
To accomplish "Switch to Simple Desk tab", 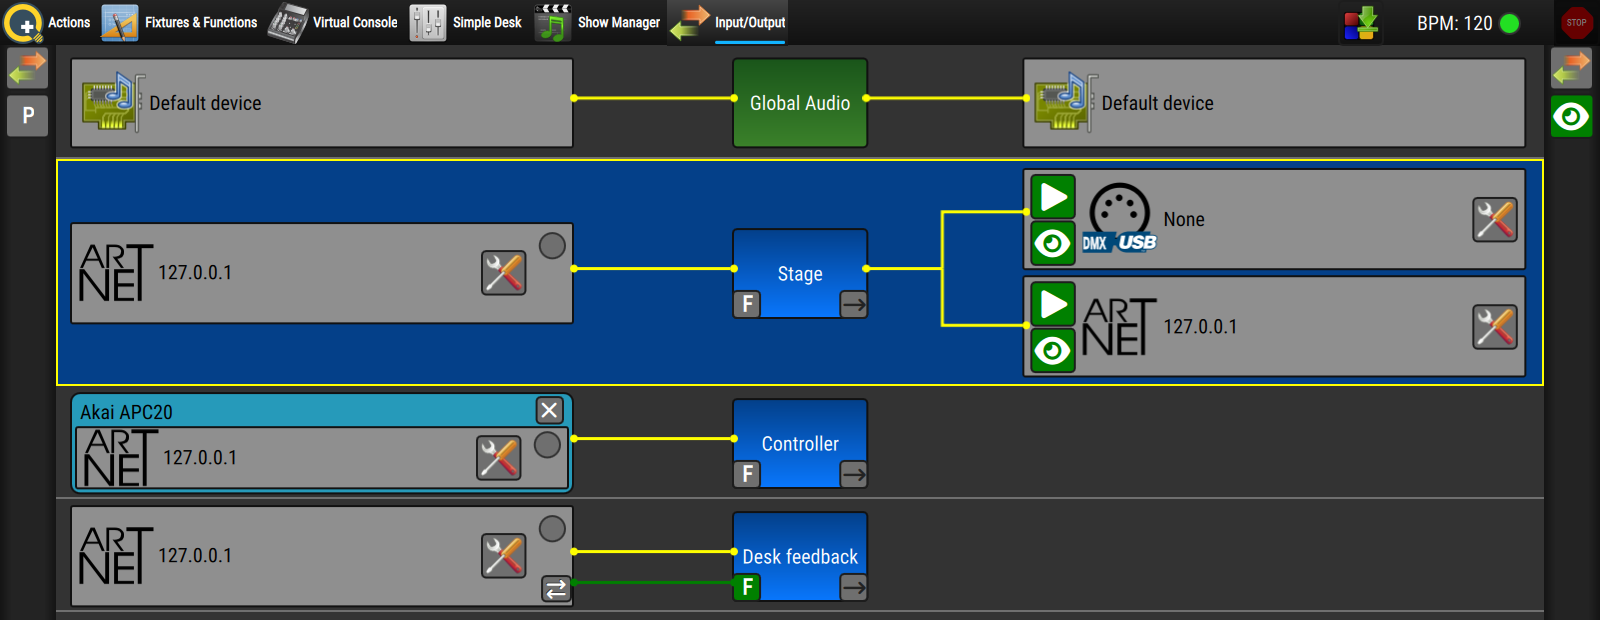I will coord(467,22).
